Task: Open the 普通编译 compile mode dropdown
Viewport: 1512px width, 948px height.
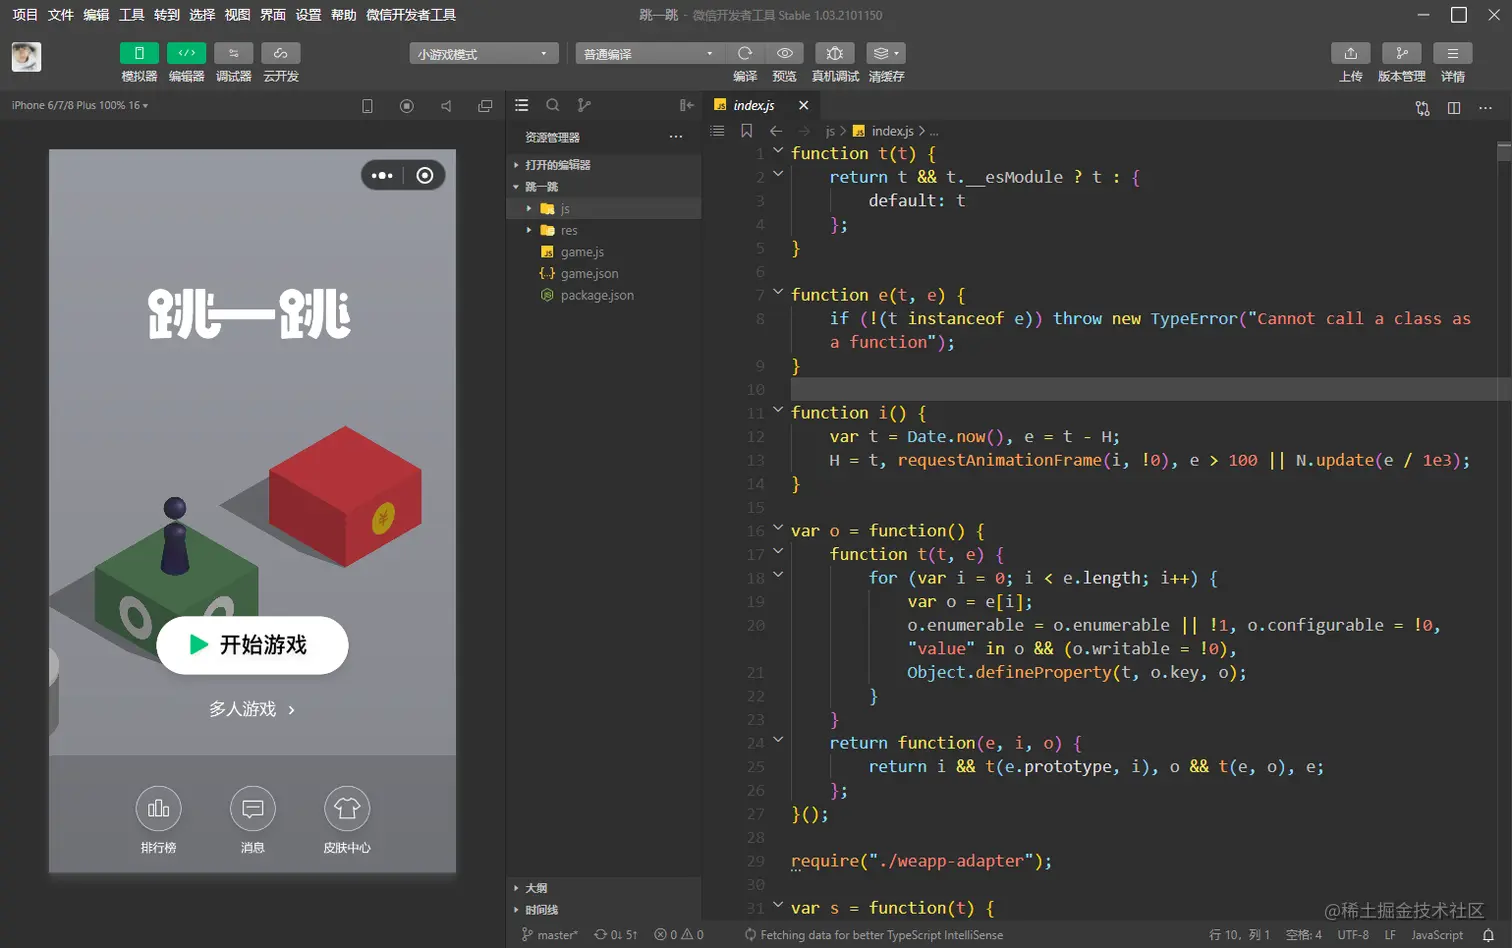Action: tap(649, 54)
